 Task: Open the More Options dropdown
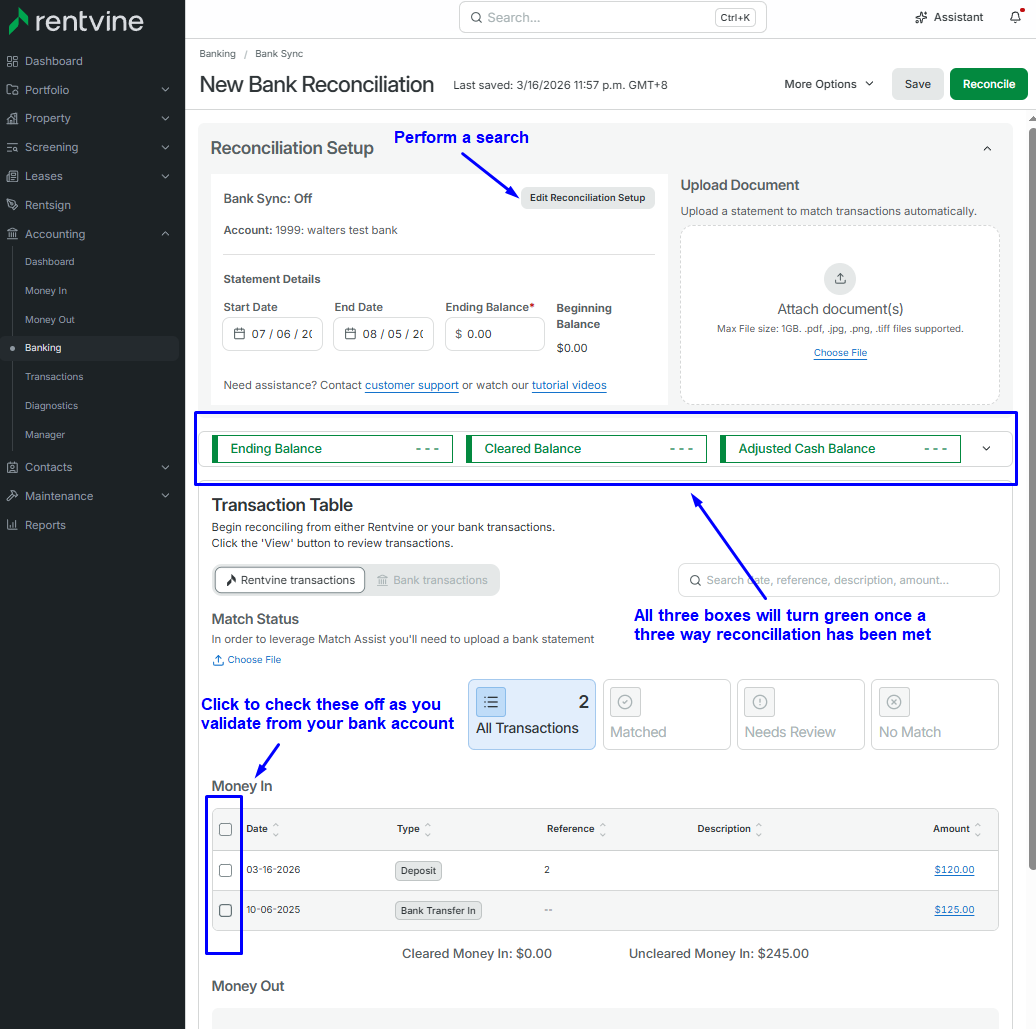[x=829, y=84]
